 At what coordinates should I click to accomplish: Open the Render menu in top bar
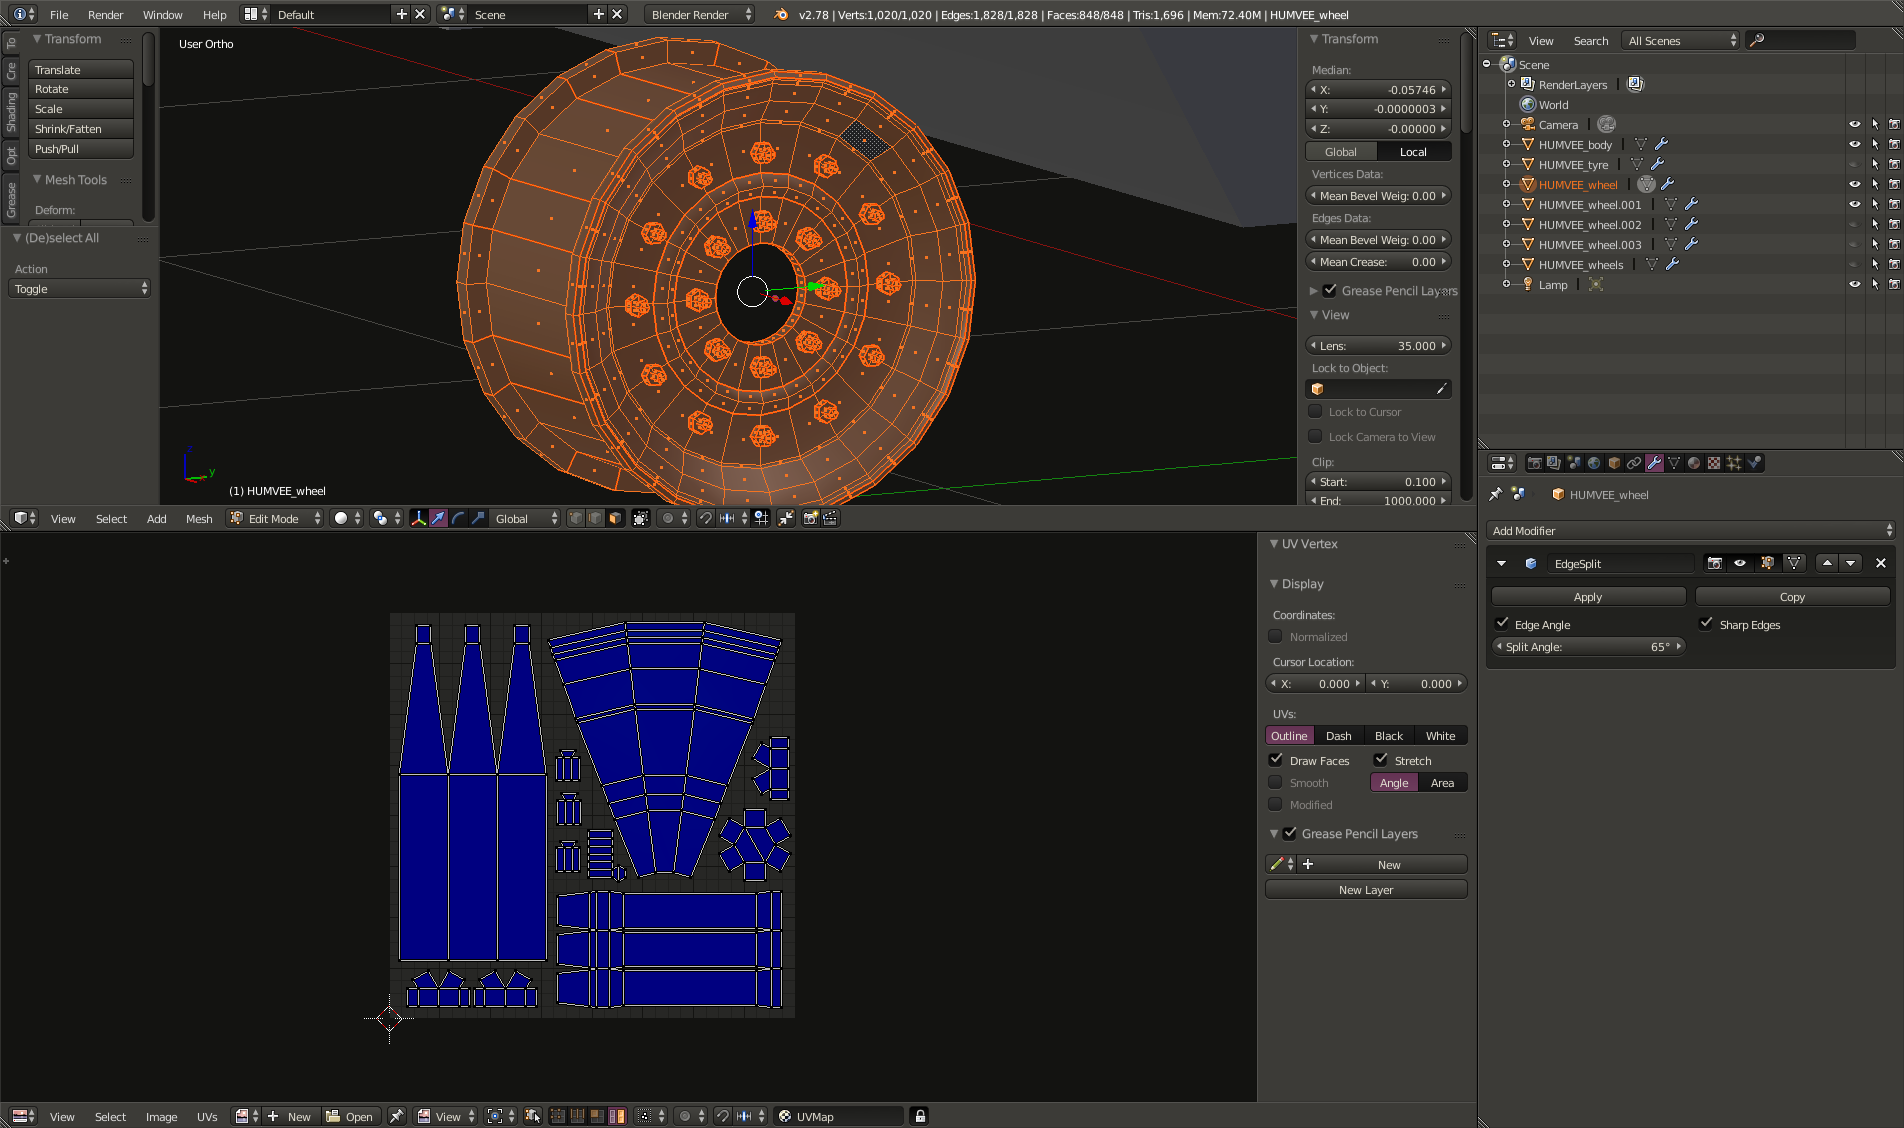tap(105, 14)
